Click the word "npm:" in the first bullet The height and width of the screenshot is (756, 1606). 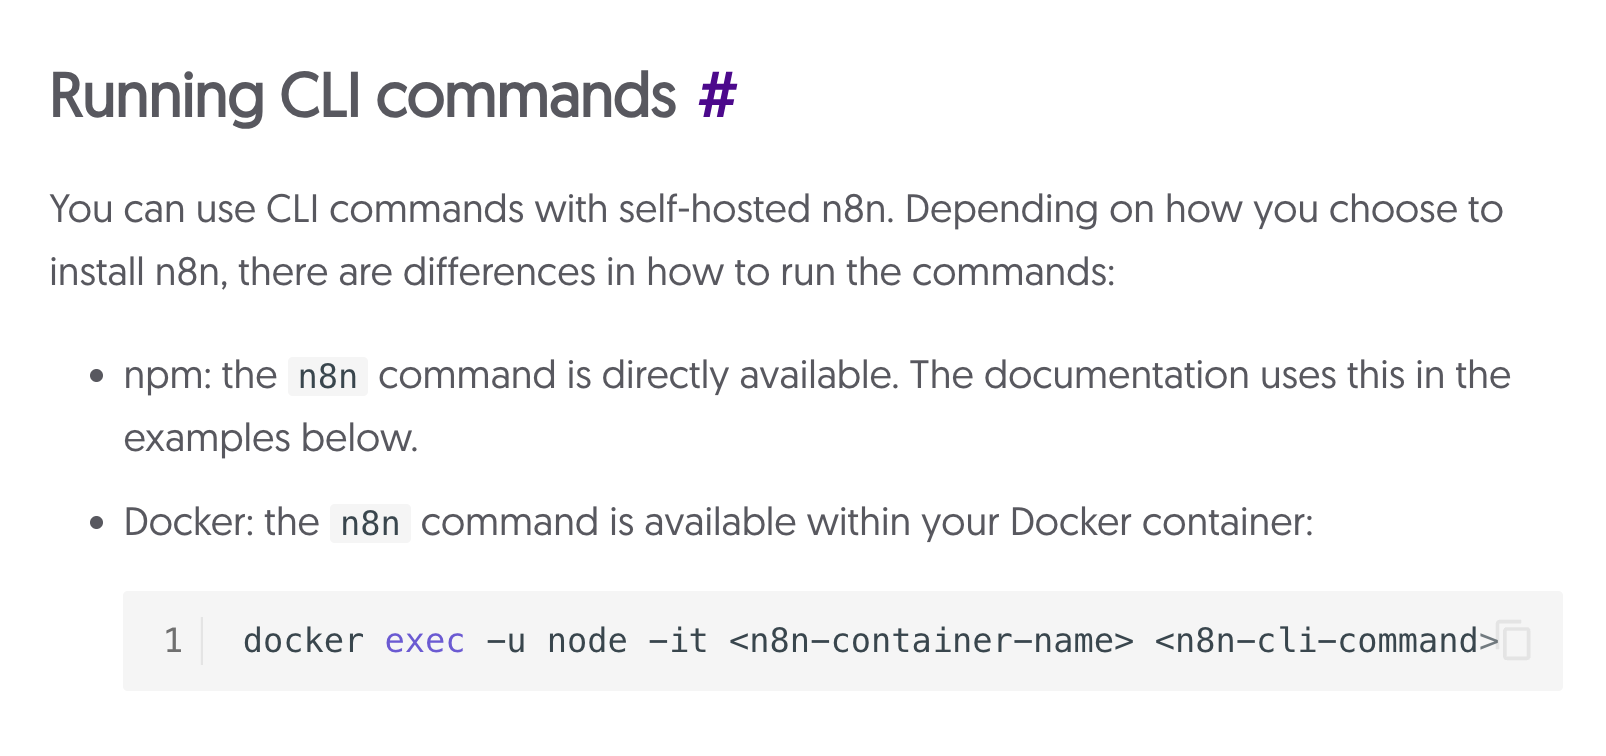[x=167, y=376]
